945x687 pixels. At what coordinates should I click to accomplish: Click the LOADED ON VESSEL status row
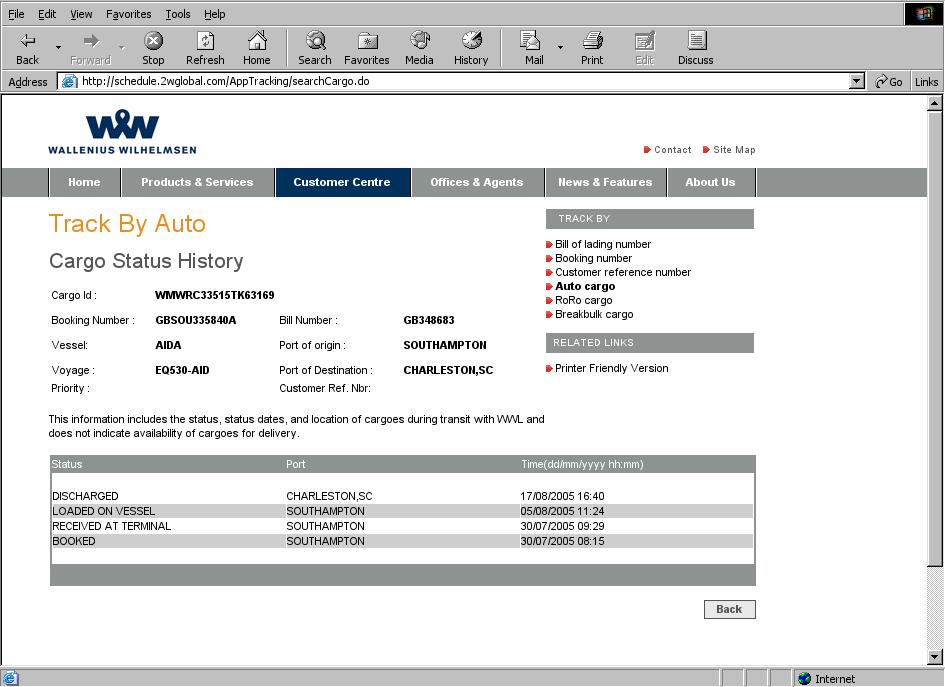402,511
